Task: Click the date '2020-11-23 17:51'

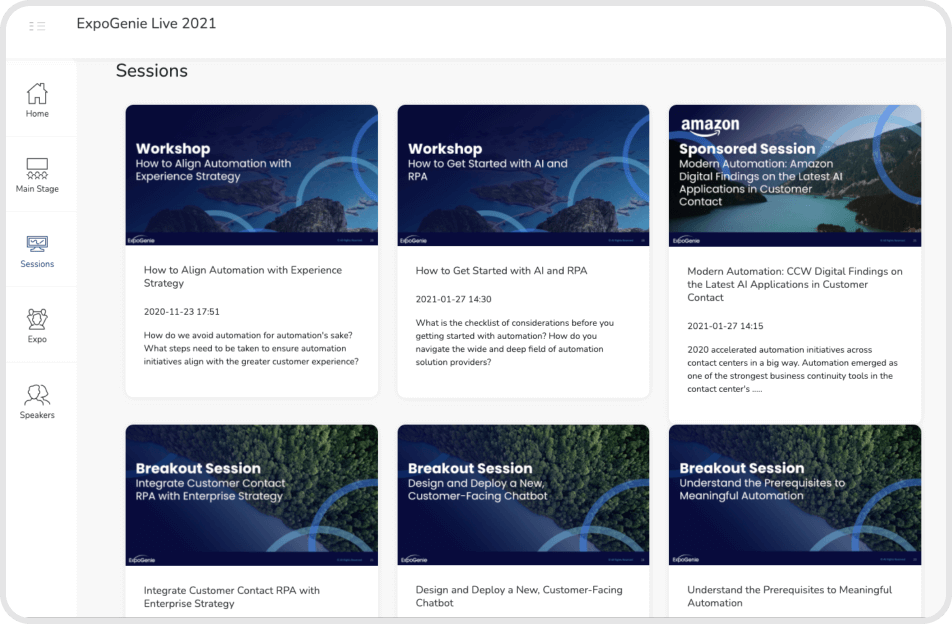Action: (182, 312)
